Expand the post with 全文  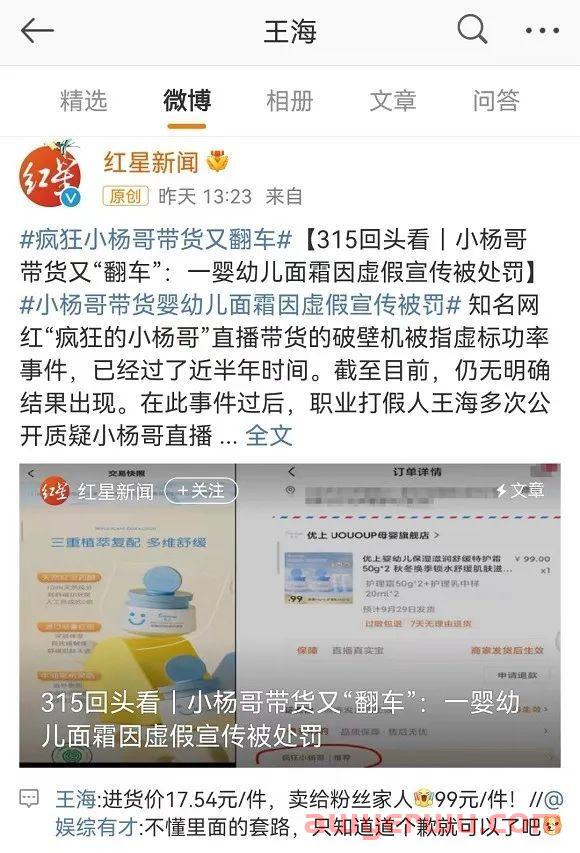[x=269, y=436]
